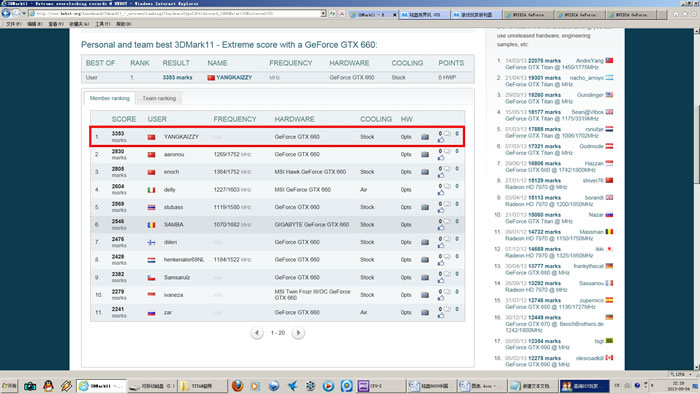700x394 pixels.
Task: Click the thumbs-up icon in YANGKAIZZY's row
Action: (x=441, y=140)
